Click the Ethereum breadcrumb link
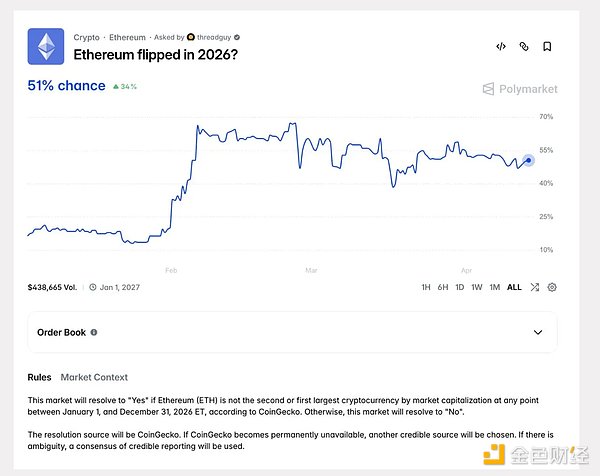Screen dimensions: 600x476 (x=127, y=37)
